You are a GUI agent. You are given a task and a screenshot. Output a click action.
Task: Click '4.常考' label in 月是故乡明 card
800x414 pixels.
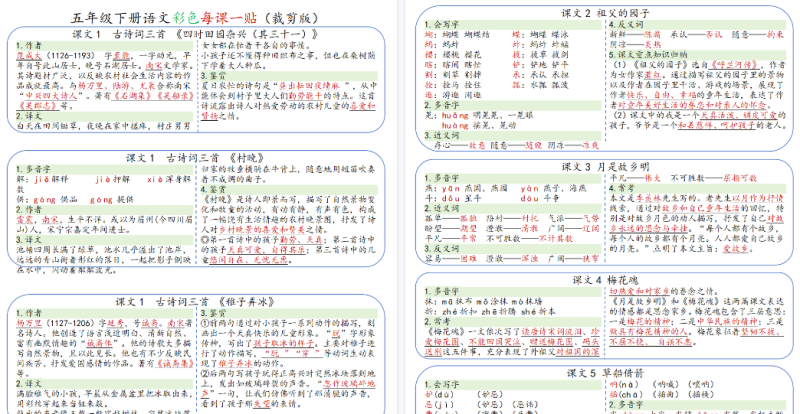coord(622,188)
